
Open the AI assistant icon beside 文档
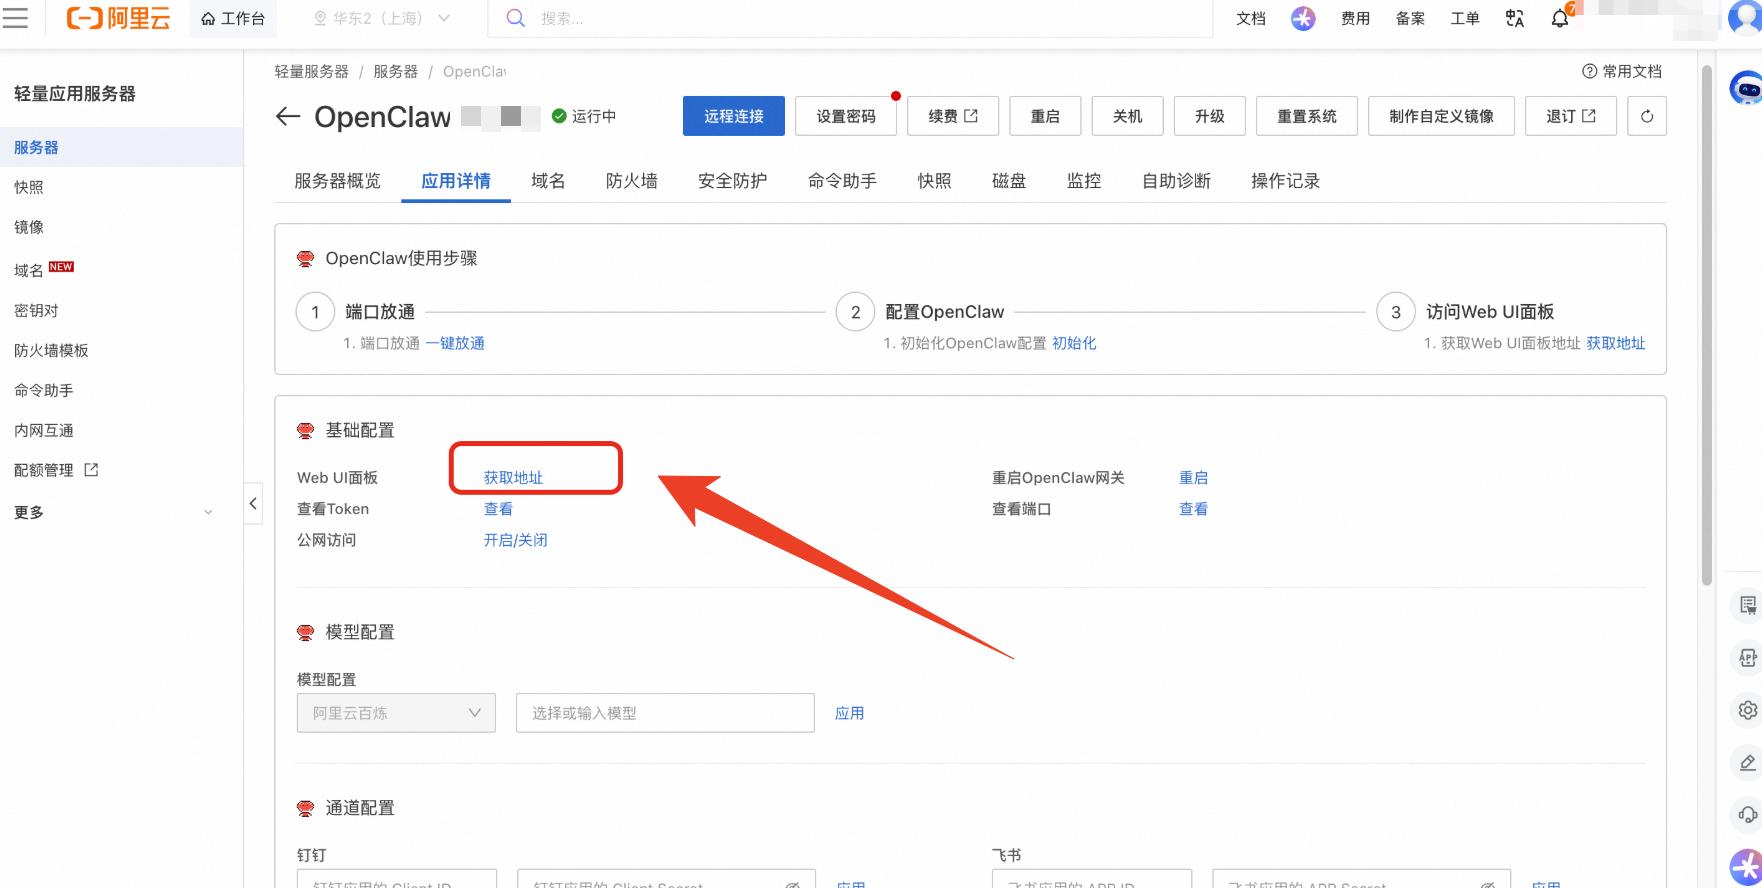click(1303, 18)
